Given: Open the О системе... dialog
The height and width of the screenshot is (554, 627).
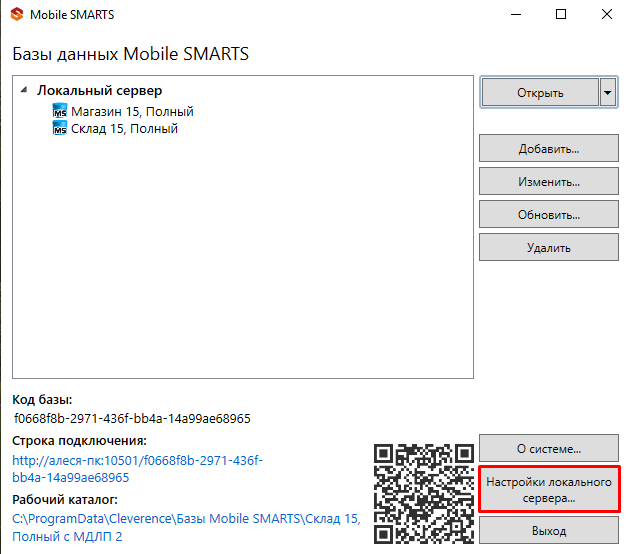Looking at the screenshot, I should pyautogui.click(x=549, y=448).
